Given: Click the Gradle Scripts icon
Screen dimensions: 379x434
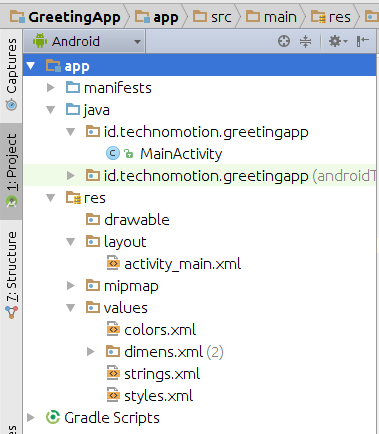Looking at the screenshot, I should (53, 417).
